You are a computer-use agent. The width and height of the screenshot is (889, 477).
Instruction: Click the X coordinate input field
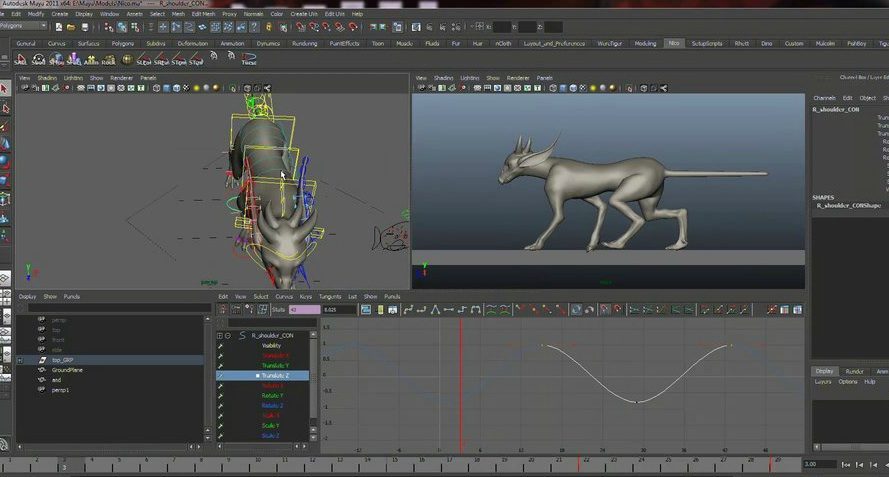[x=502, y=27]
